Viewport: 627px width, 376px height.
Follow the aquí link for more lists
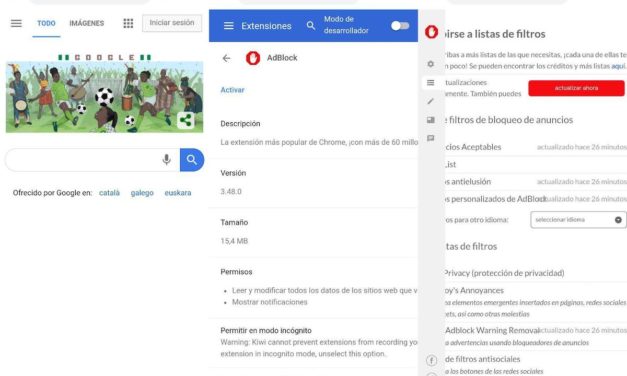[618, 66]
